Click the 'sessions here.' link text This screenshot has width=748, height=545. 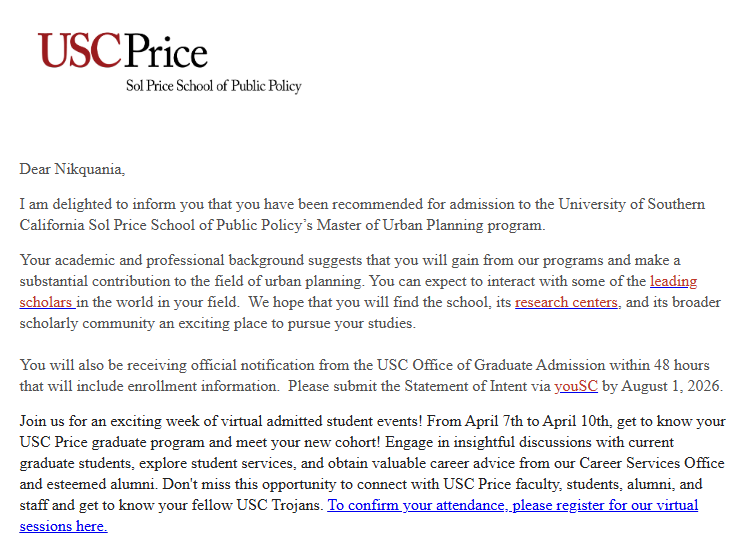[63, 526]
